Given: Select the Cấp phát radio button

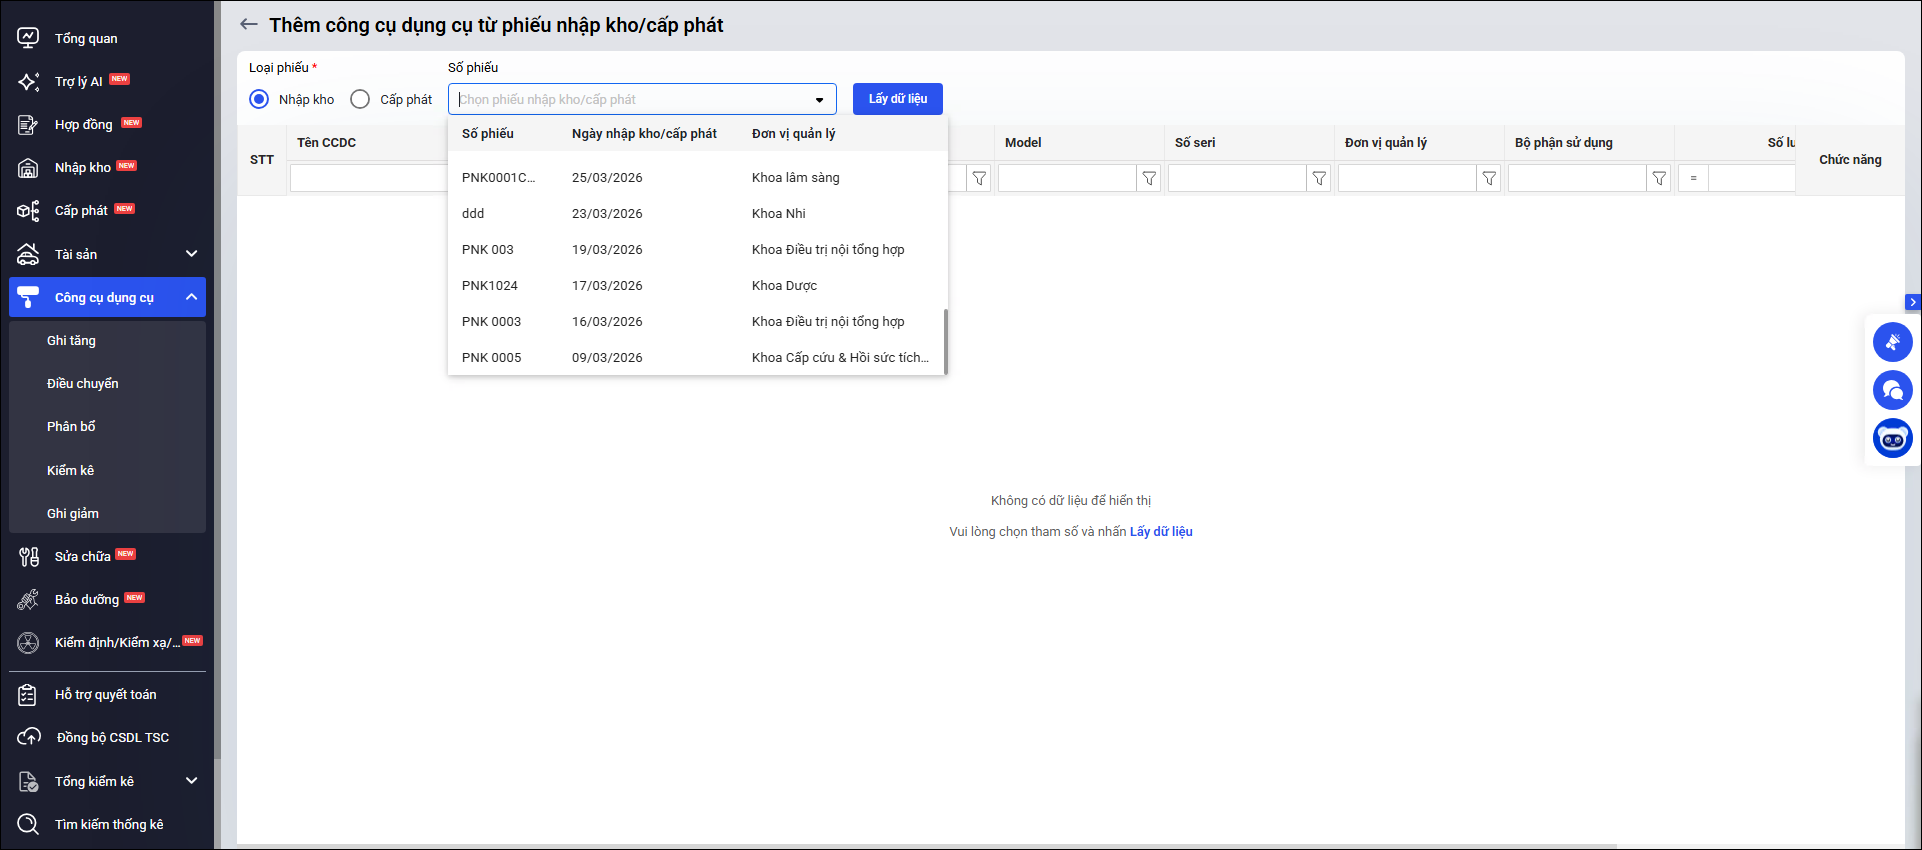Looking at the screenshot, I should coord(360,99).
